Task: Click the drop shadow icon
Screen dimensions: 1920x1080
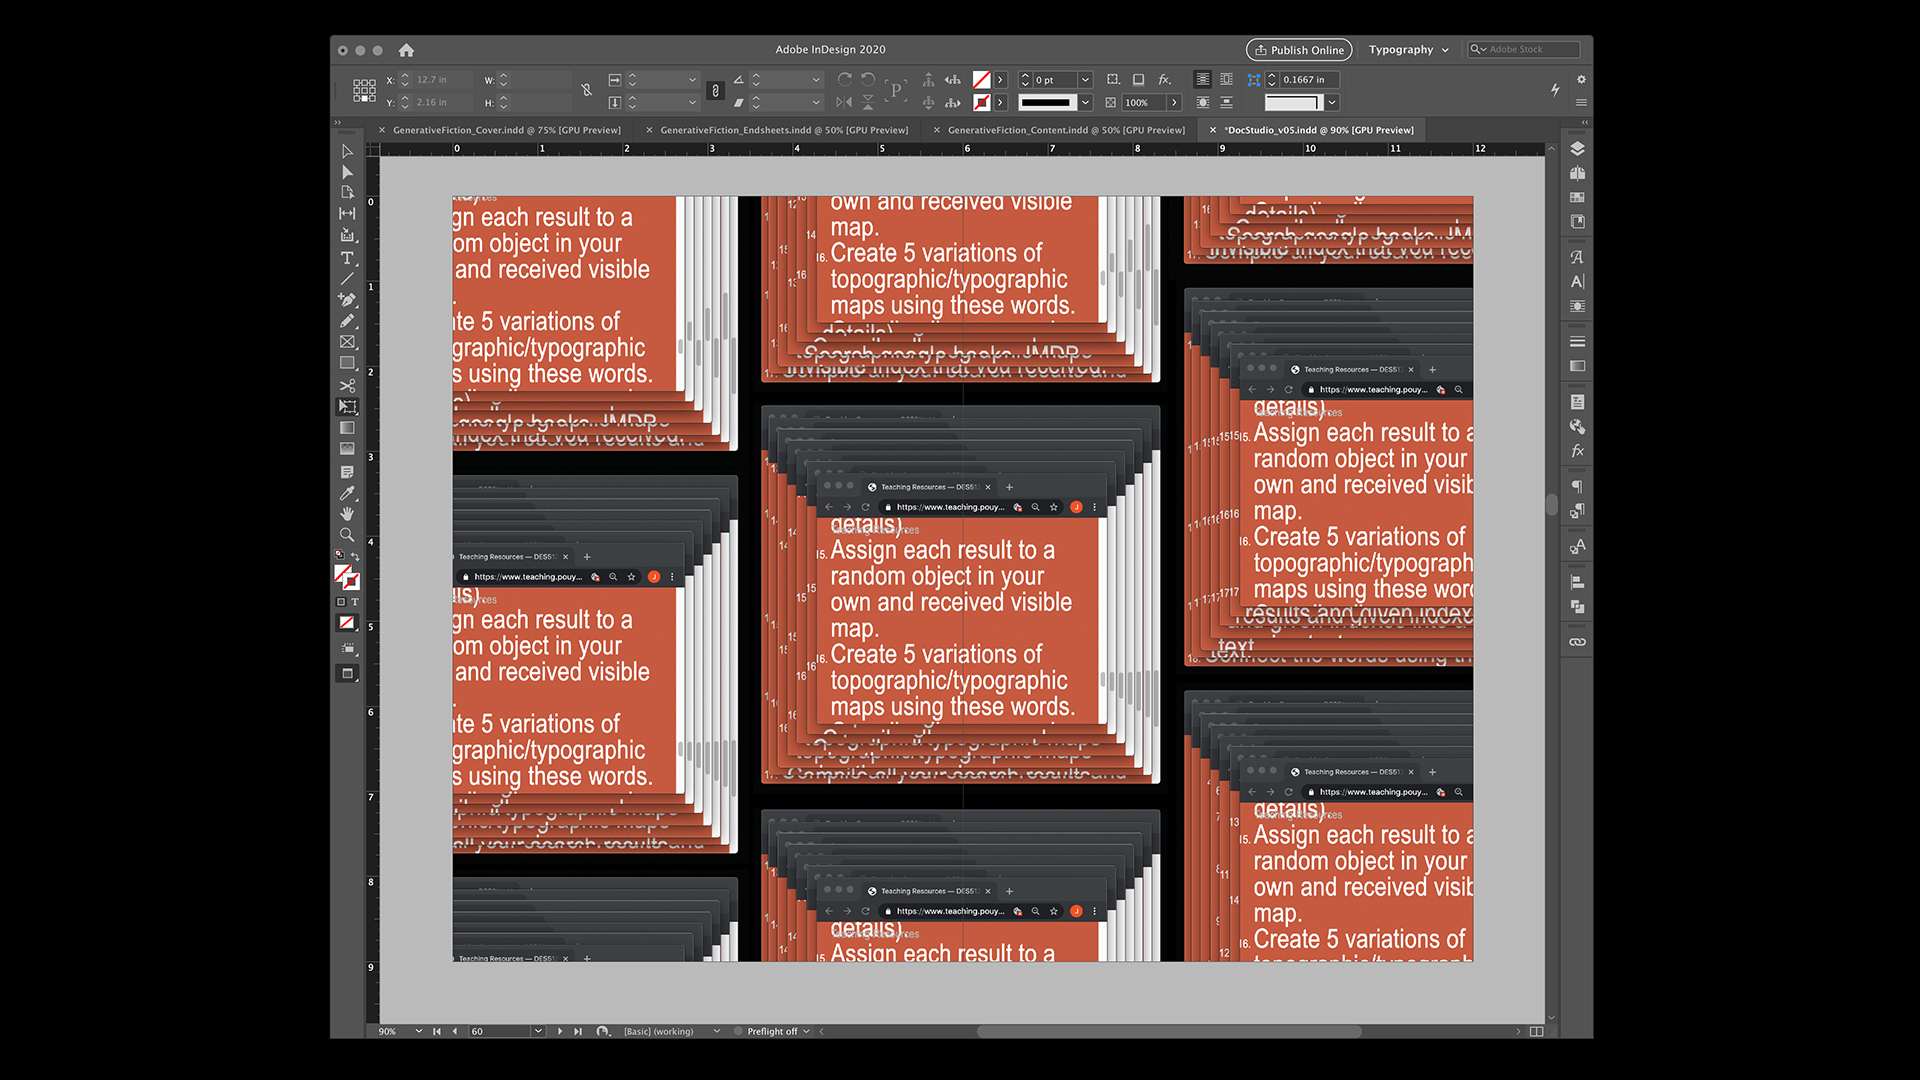Action: [1138, 79]
